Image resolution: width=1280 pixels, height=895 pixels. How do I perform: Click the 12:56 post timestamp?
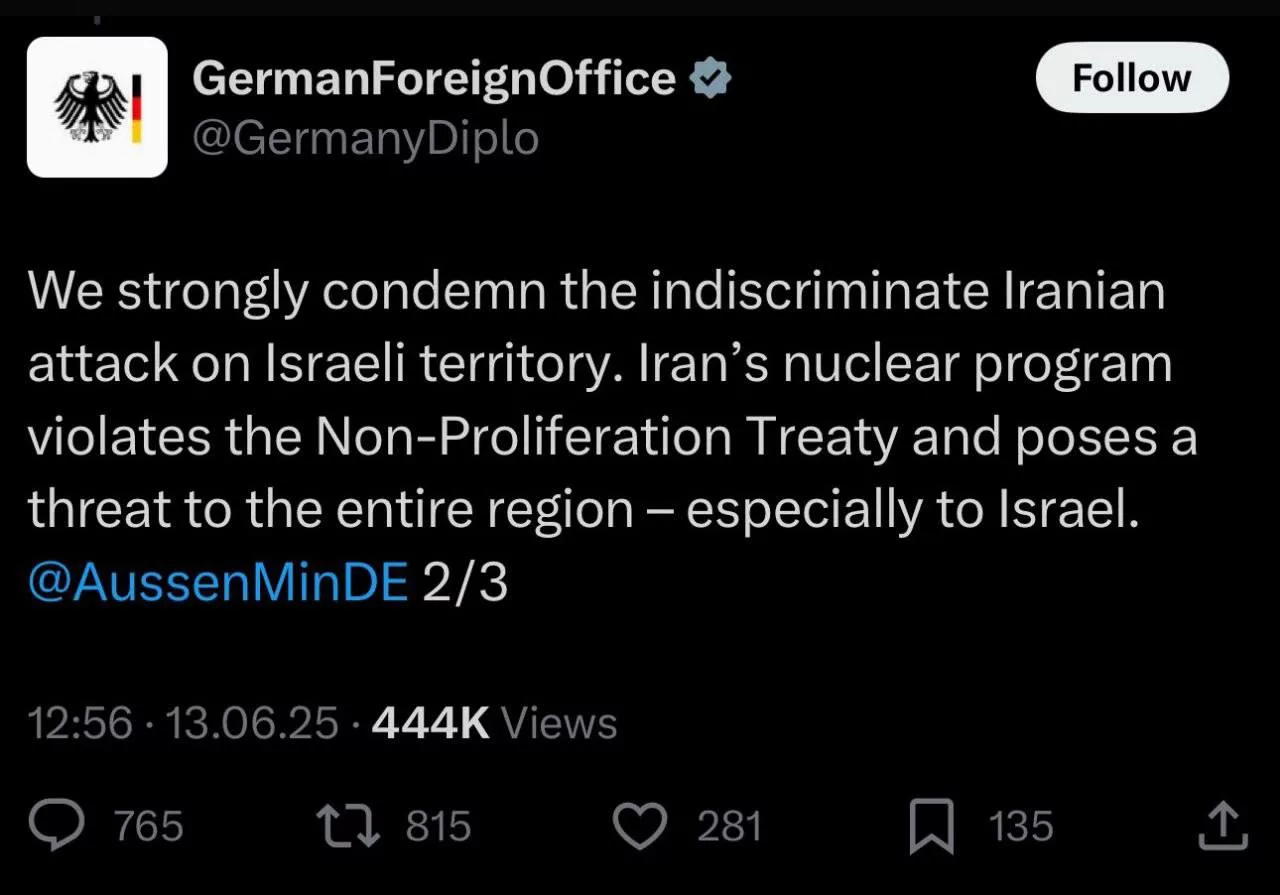[x=80, y=723]
